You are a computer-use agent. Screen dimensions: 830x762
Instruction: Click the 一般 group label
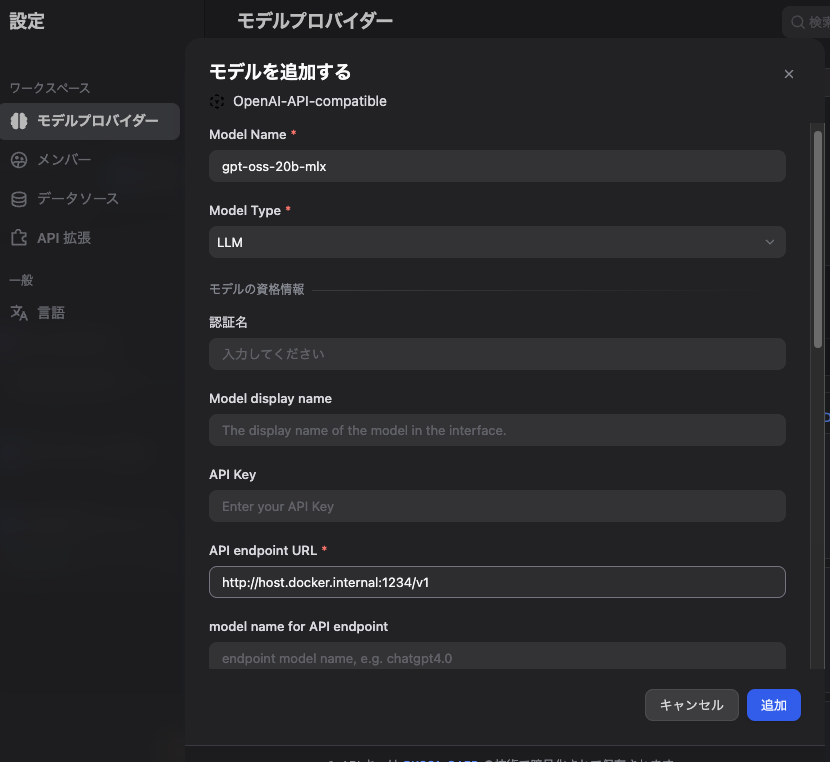click(21, 280)
